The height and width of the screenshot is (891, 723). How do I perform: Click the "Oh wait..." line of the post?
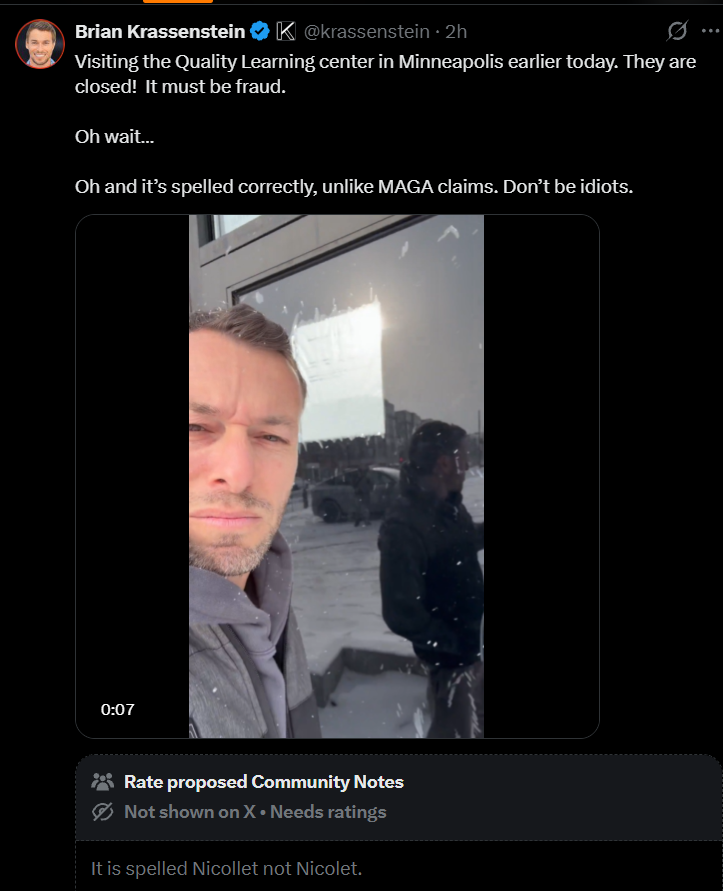coord(114,136)
